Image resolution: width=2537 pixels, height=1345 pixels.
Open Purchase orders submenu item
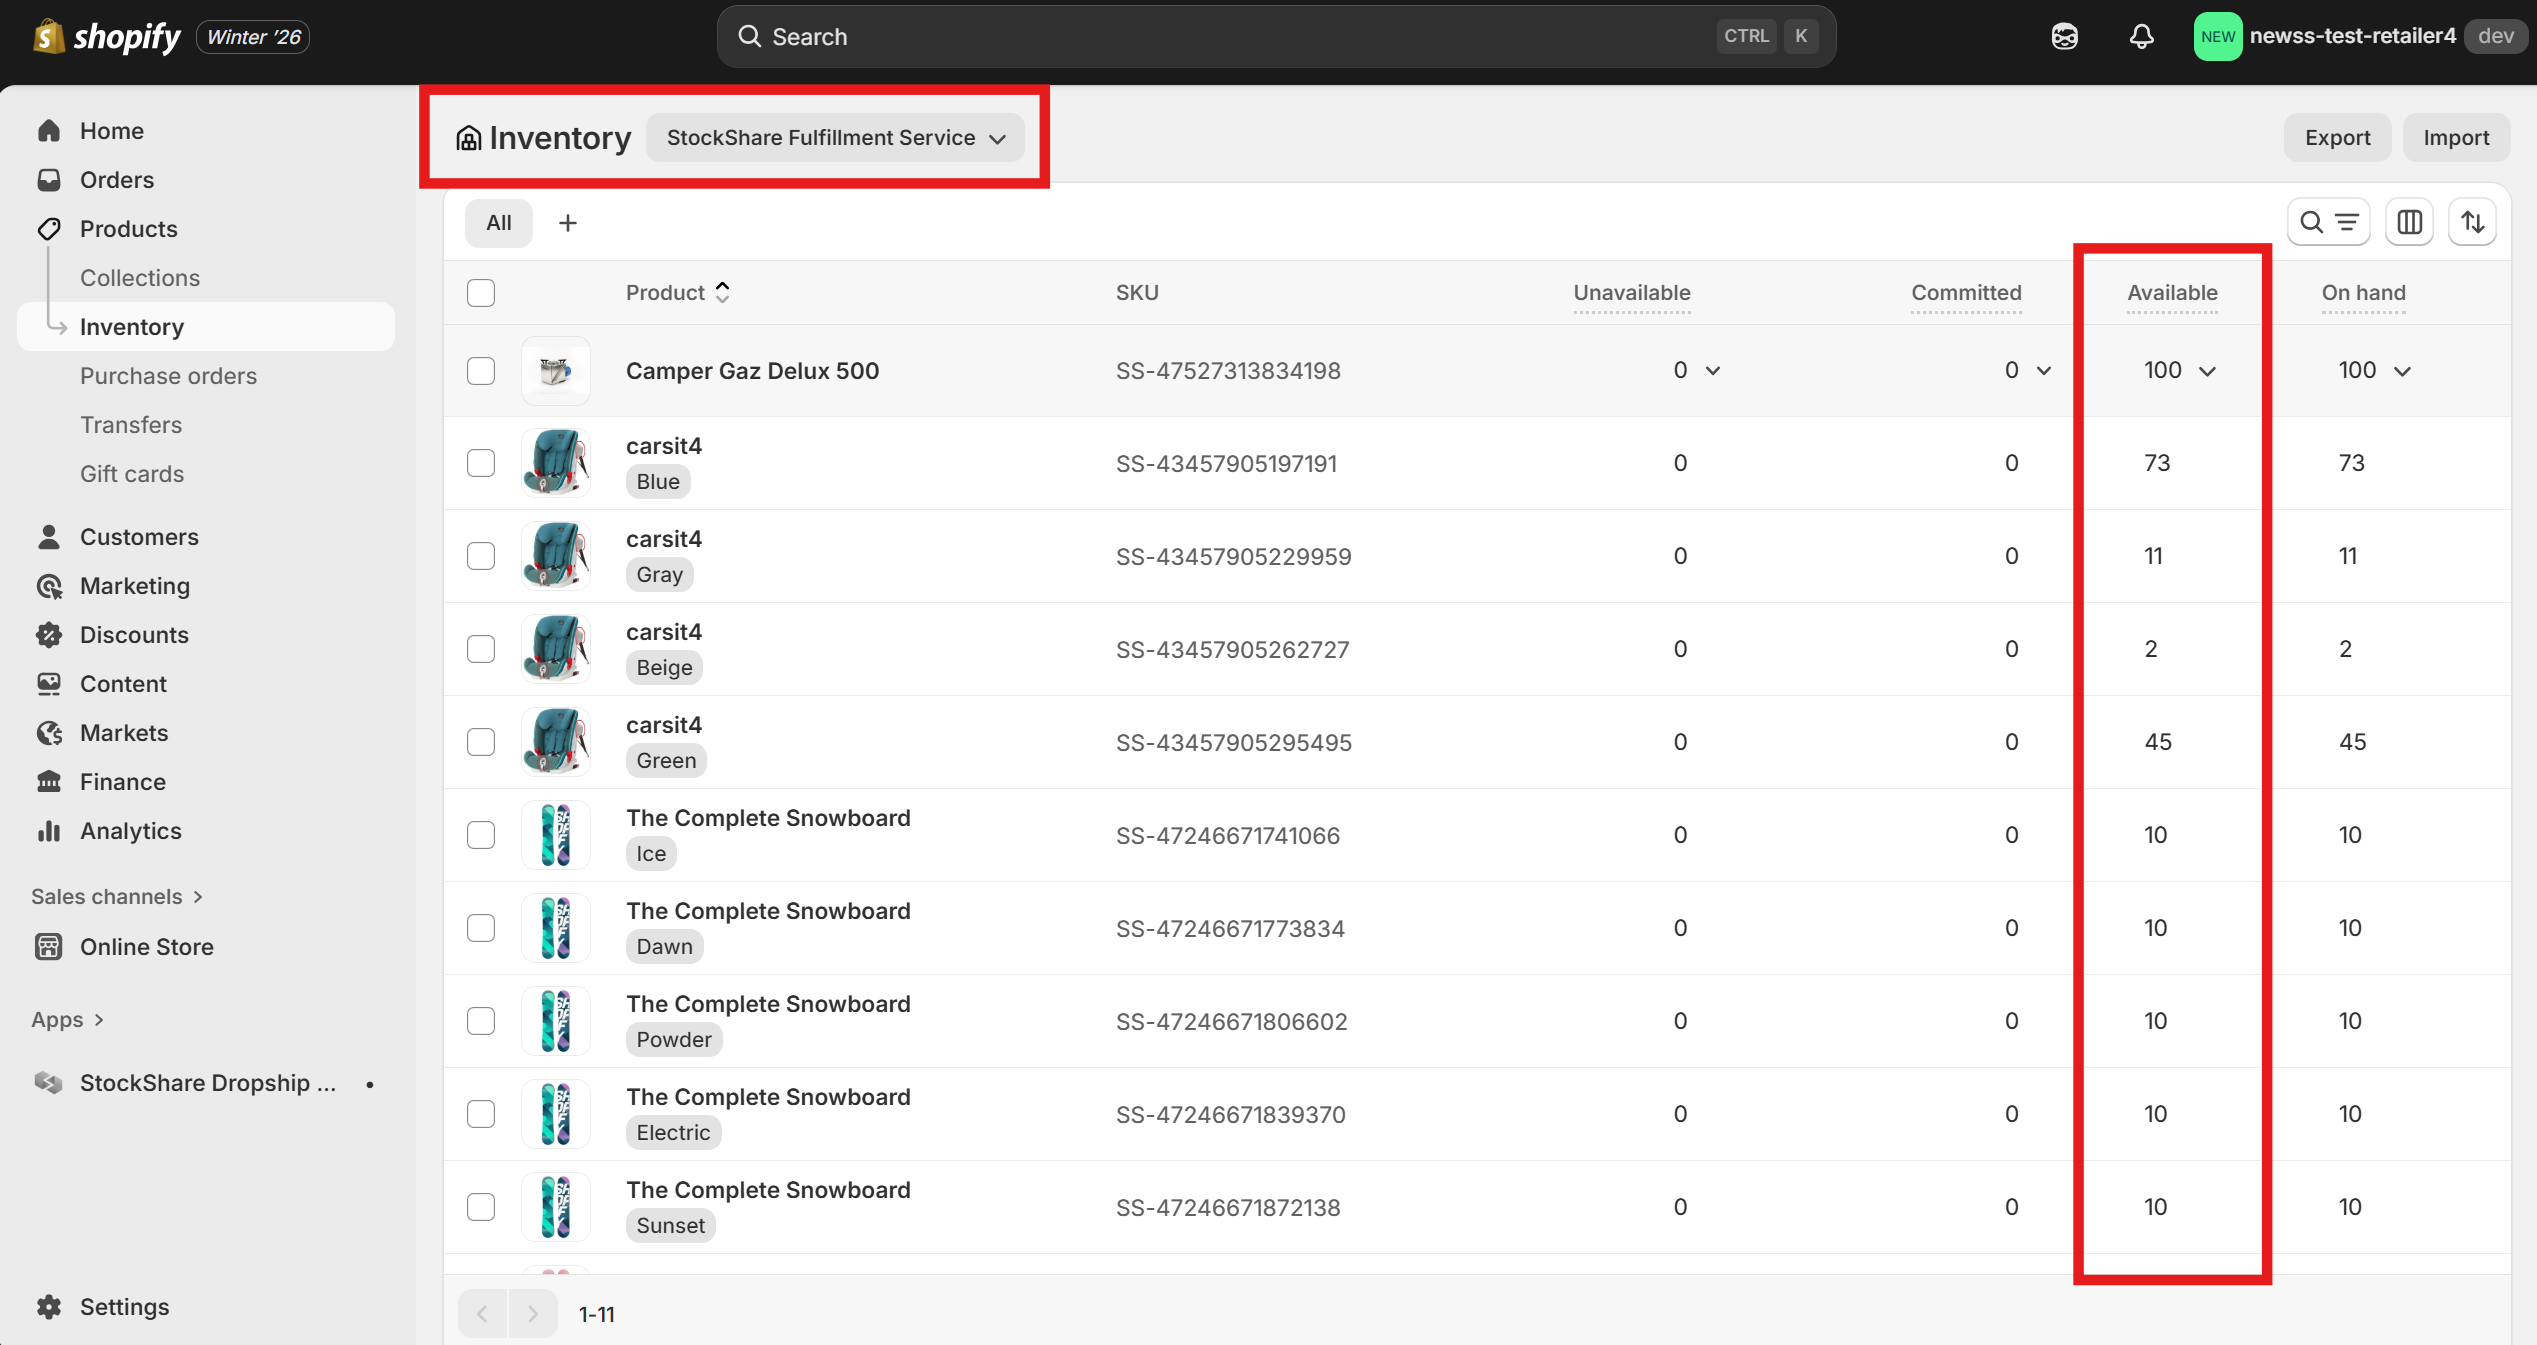168,376
